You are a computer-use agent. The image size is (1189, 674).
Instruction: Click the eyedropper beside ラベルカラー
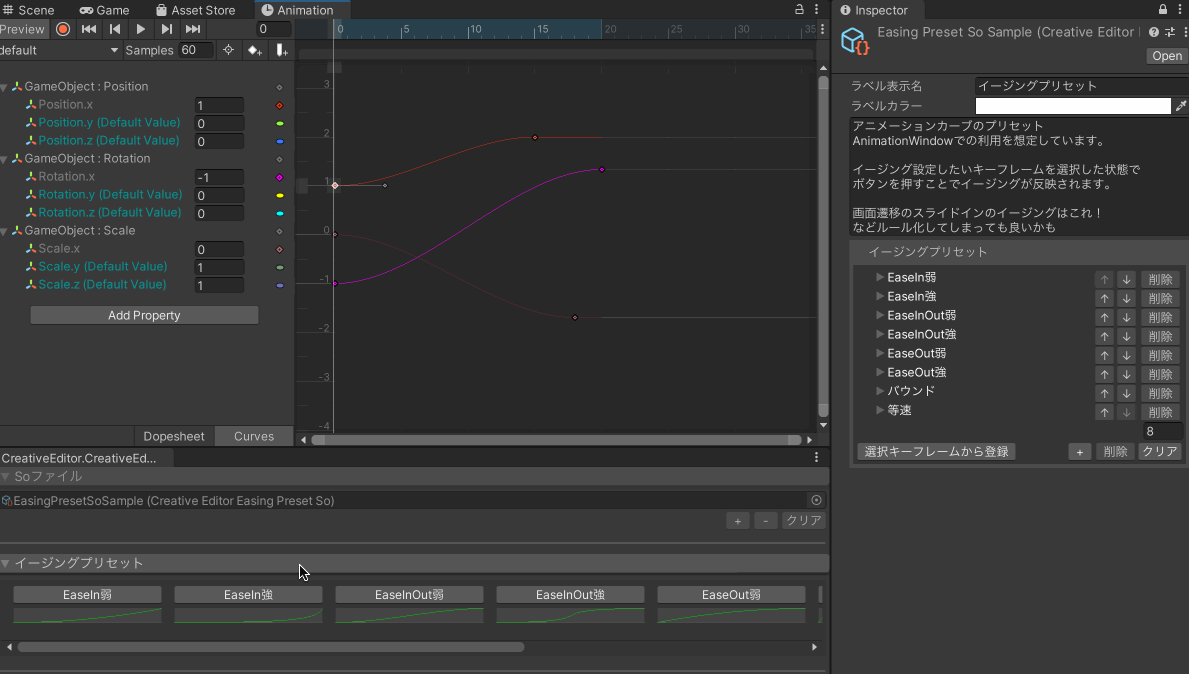click(x=1182, y=106)
